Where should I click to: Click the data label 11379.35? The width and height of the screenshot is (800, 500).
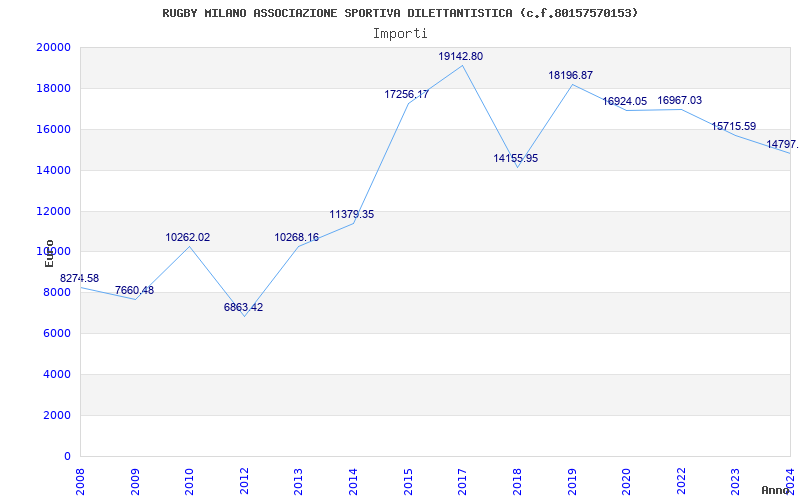coord(352,214)
